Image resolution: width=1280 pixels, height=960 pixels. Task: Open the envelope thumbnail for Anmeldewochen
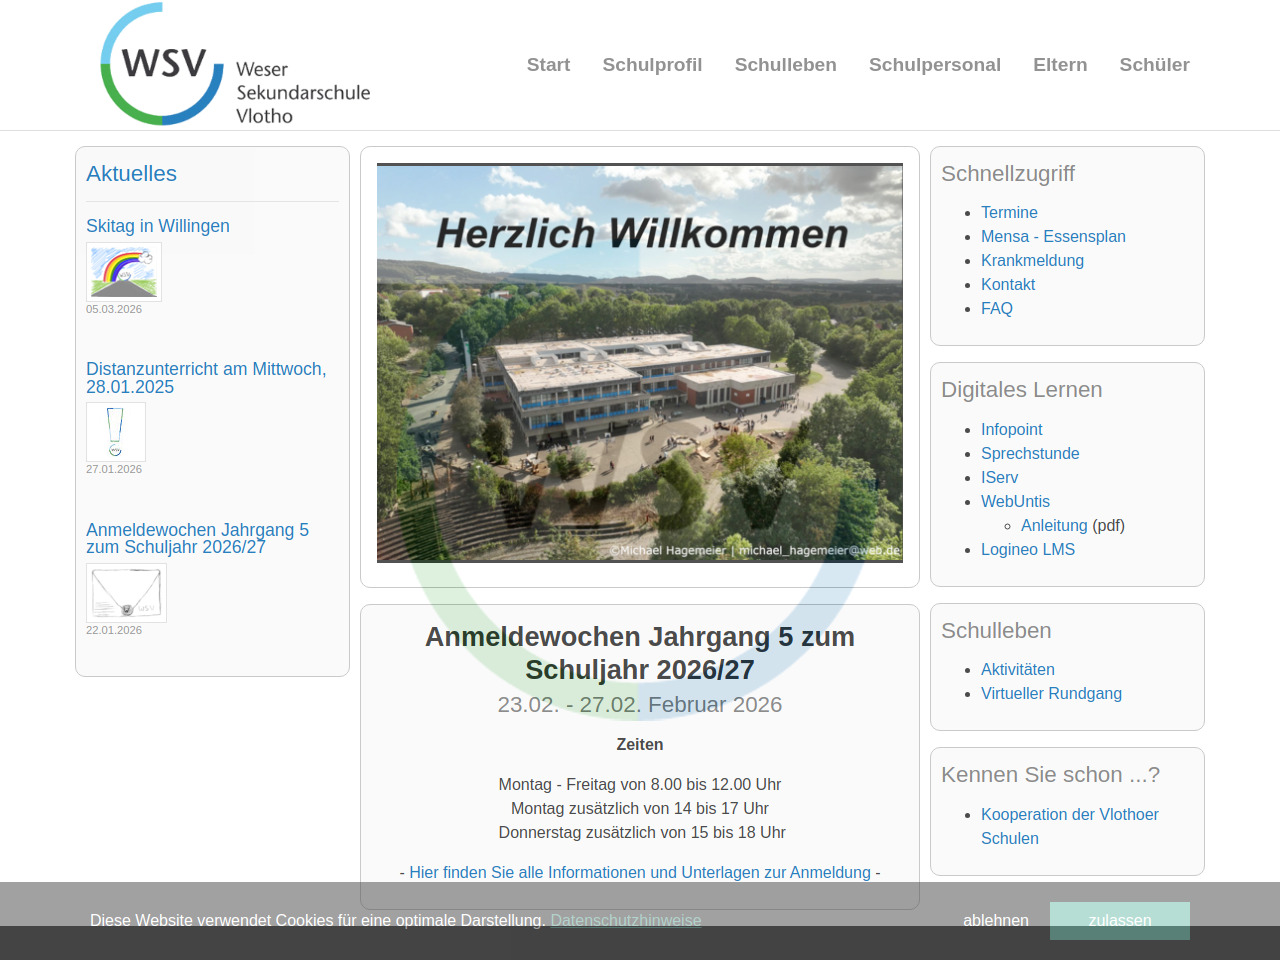click(x=126, y=593)
